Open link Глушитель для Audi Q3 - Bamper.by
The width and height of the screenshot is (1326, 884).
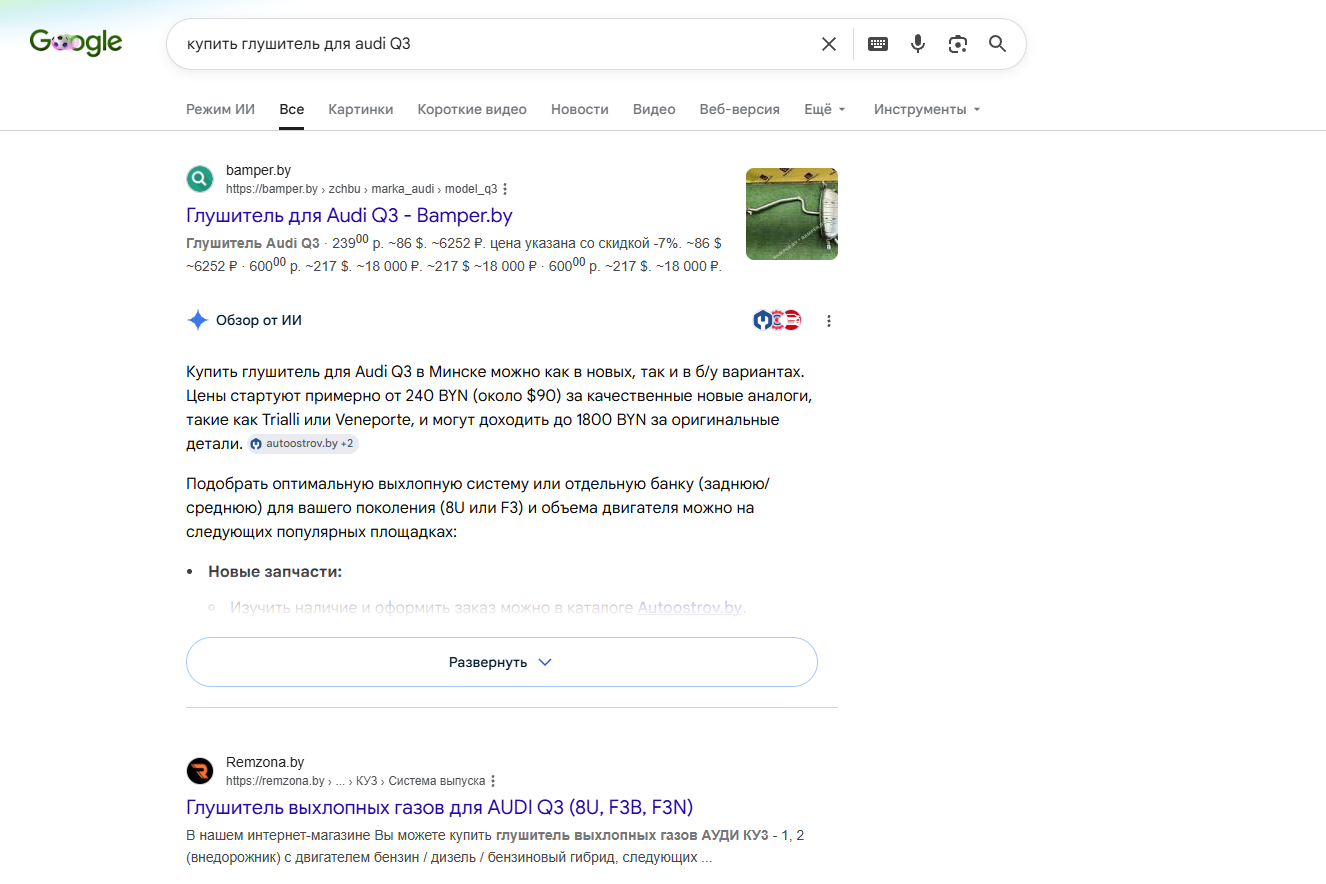[x=349, y=215]
